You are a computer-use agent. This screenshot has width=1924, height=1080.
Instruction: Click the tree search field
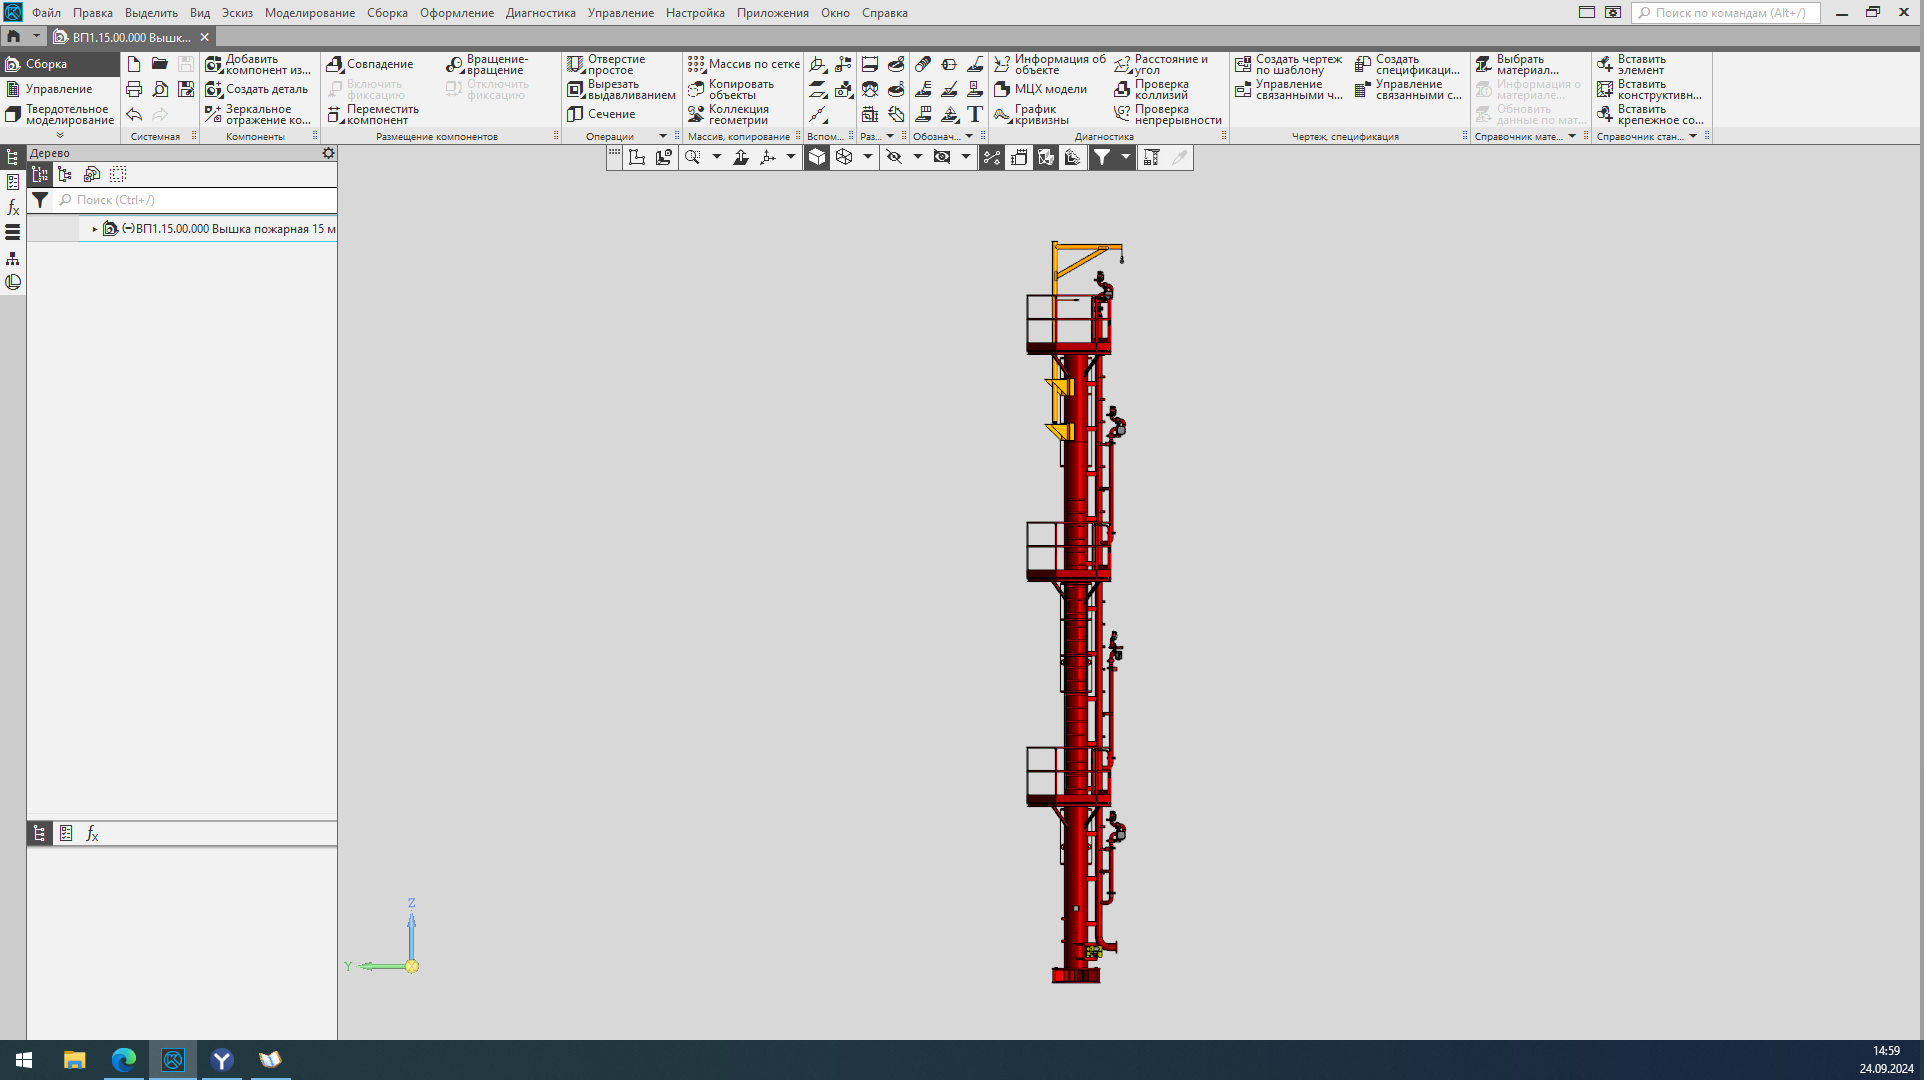[200, 200]
